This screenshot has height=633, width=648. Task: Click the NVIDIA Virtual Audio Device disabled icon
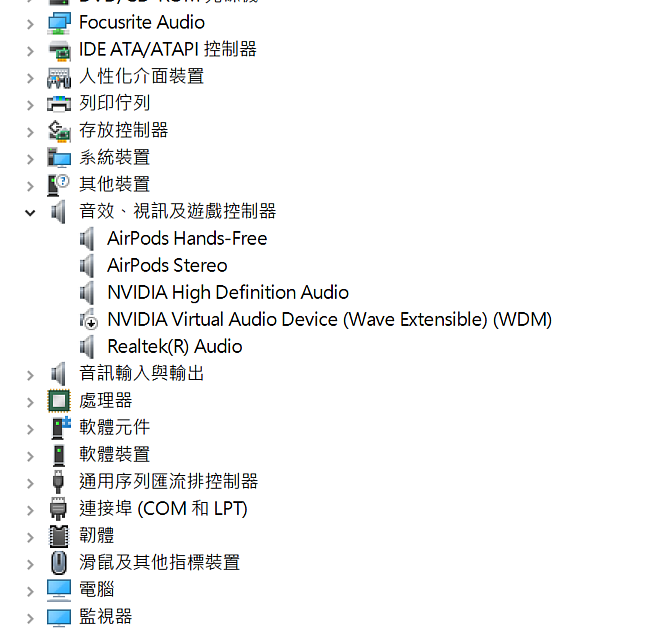88,319
